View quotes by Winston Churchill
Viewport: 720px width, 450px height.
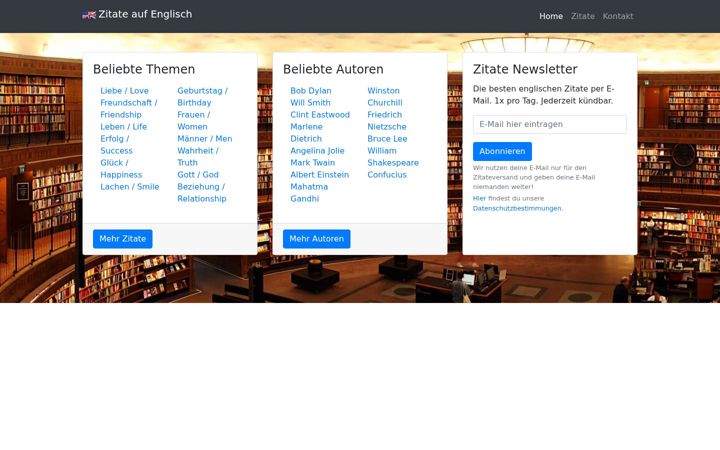click(x=385, y=97)
